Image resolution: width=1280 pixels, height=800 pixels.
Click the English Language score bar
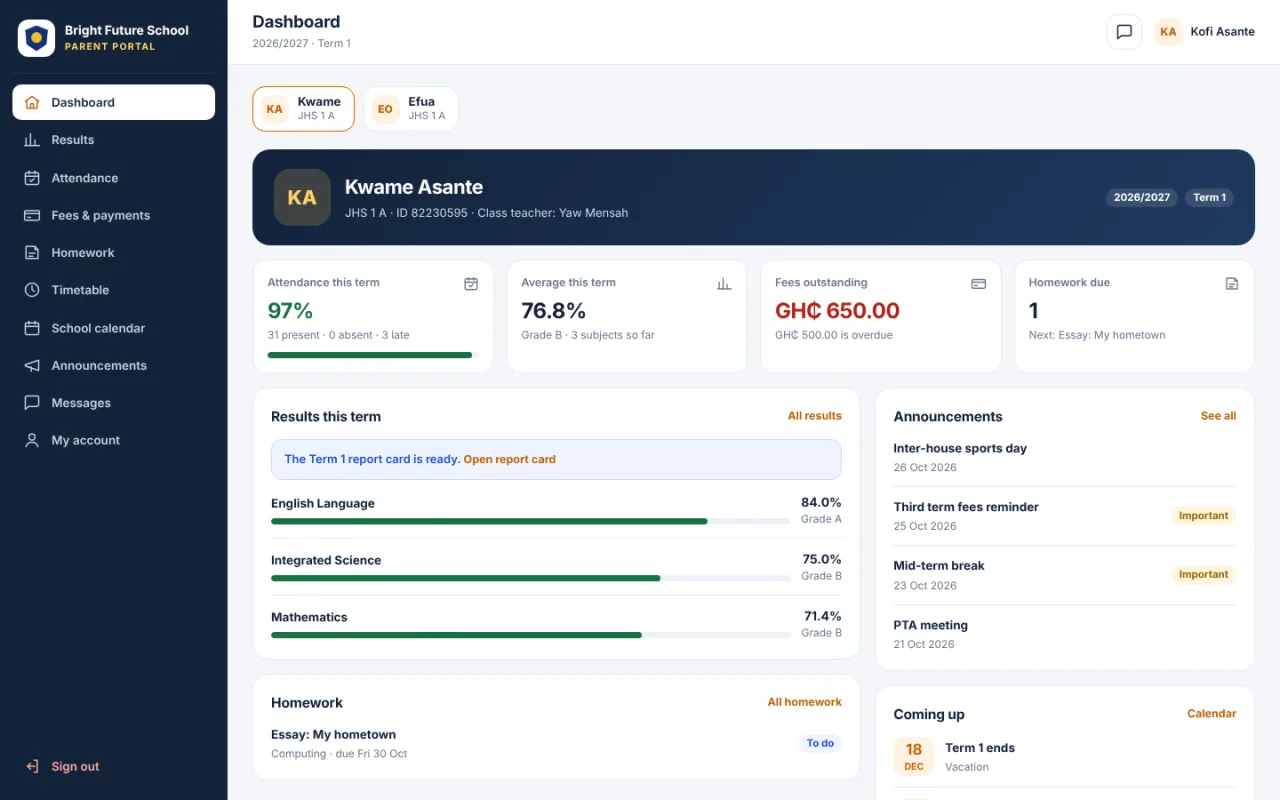click(530, 521)
